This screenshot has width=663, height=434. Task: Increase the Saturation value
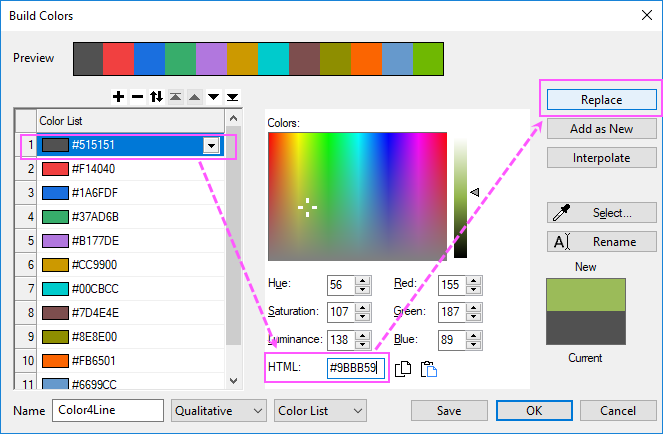[362, 308]
